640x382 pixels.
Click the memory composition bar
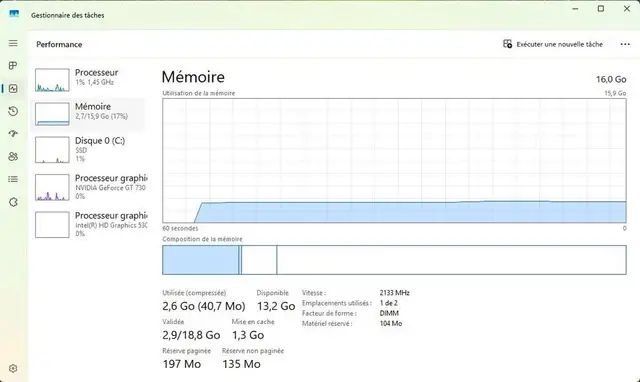coord(394,260)
